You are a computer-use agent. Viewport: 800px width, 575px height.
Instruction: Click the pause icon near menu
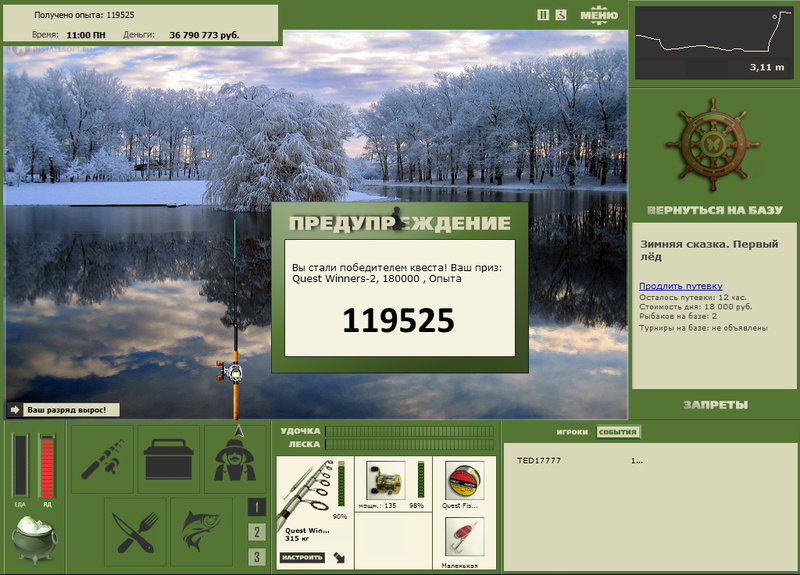tap(543, 15)
